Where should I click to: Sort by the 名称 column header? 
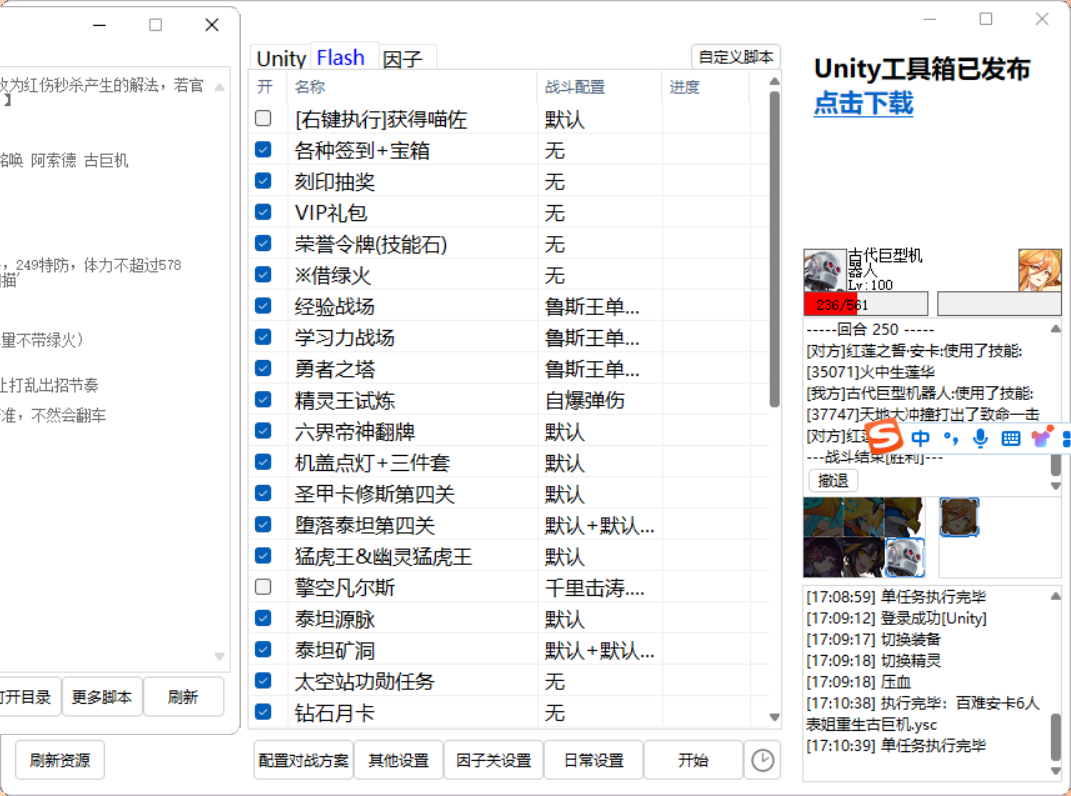413,87
